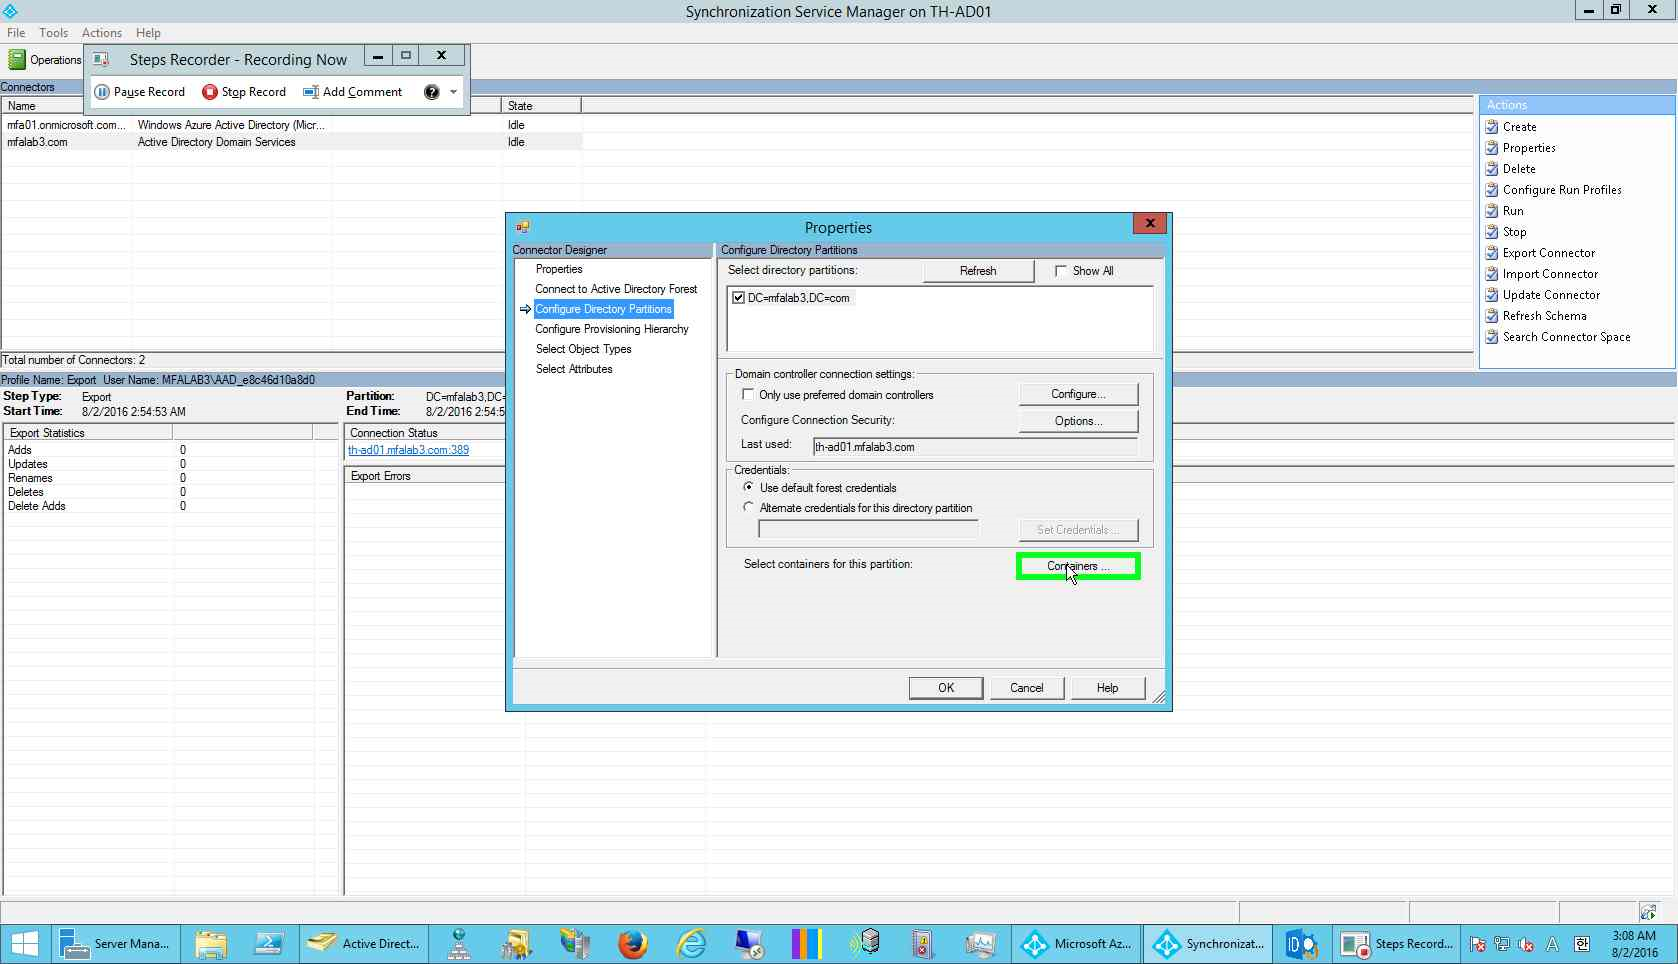1678x964 pixels.
Task: Click the Refresh Schema icon
Action: tap(1492, 316)
